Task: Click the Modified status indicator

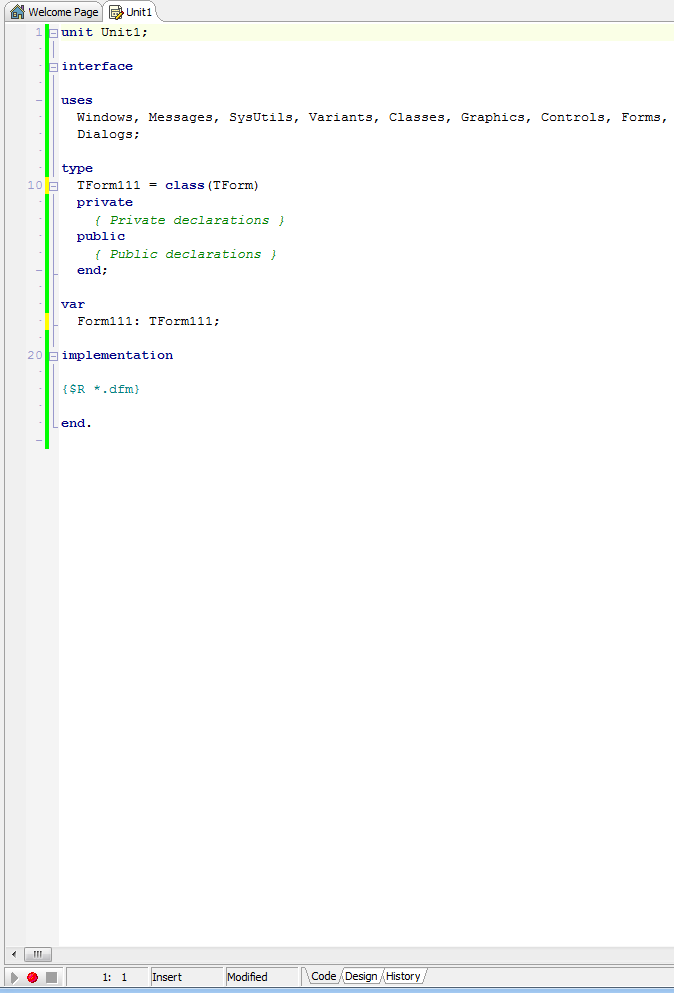Action: pyautogui.click(x=261, y=977)
